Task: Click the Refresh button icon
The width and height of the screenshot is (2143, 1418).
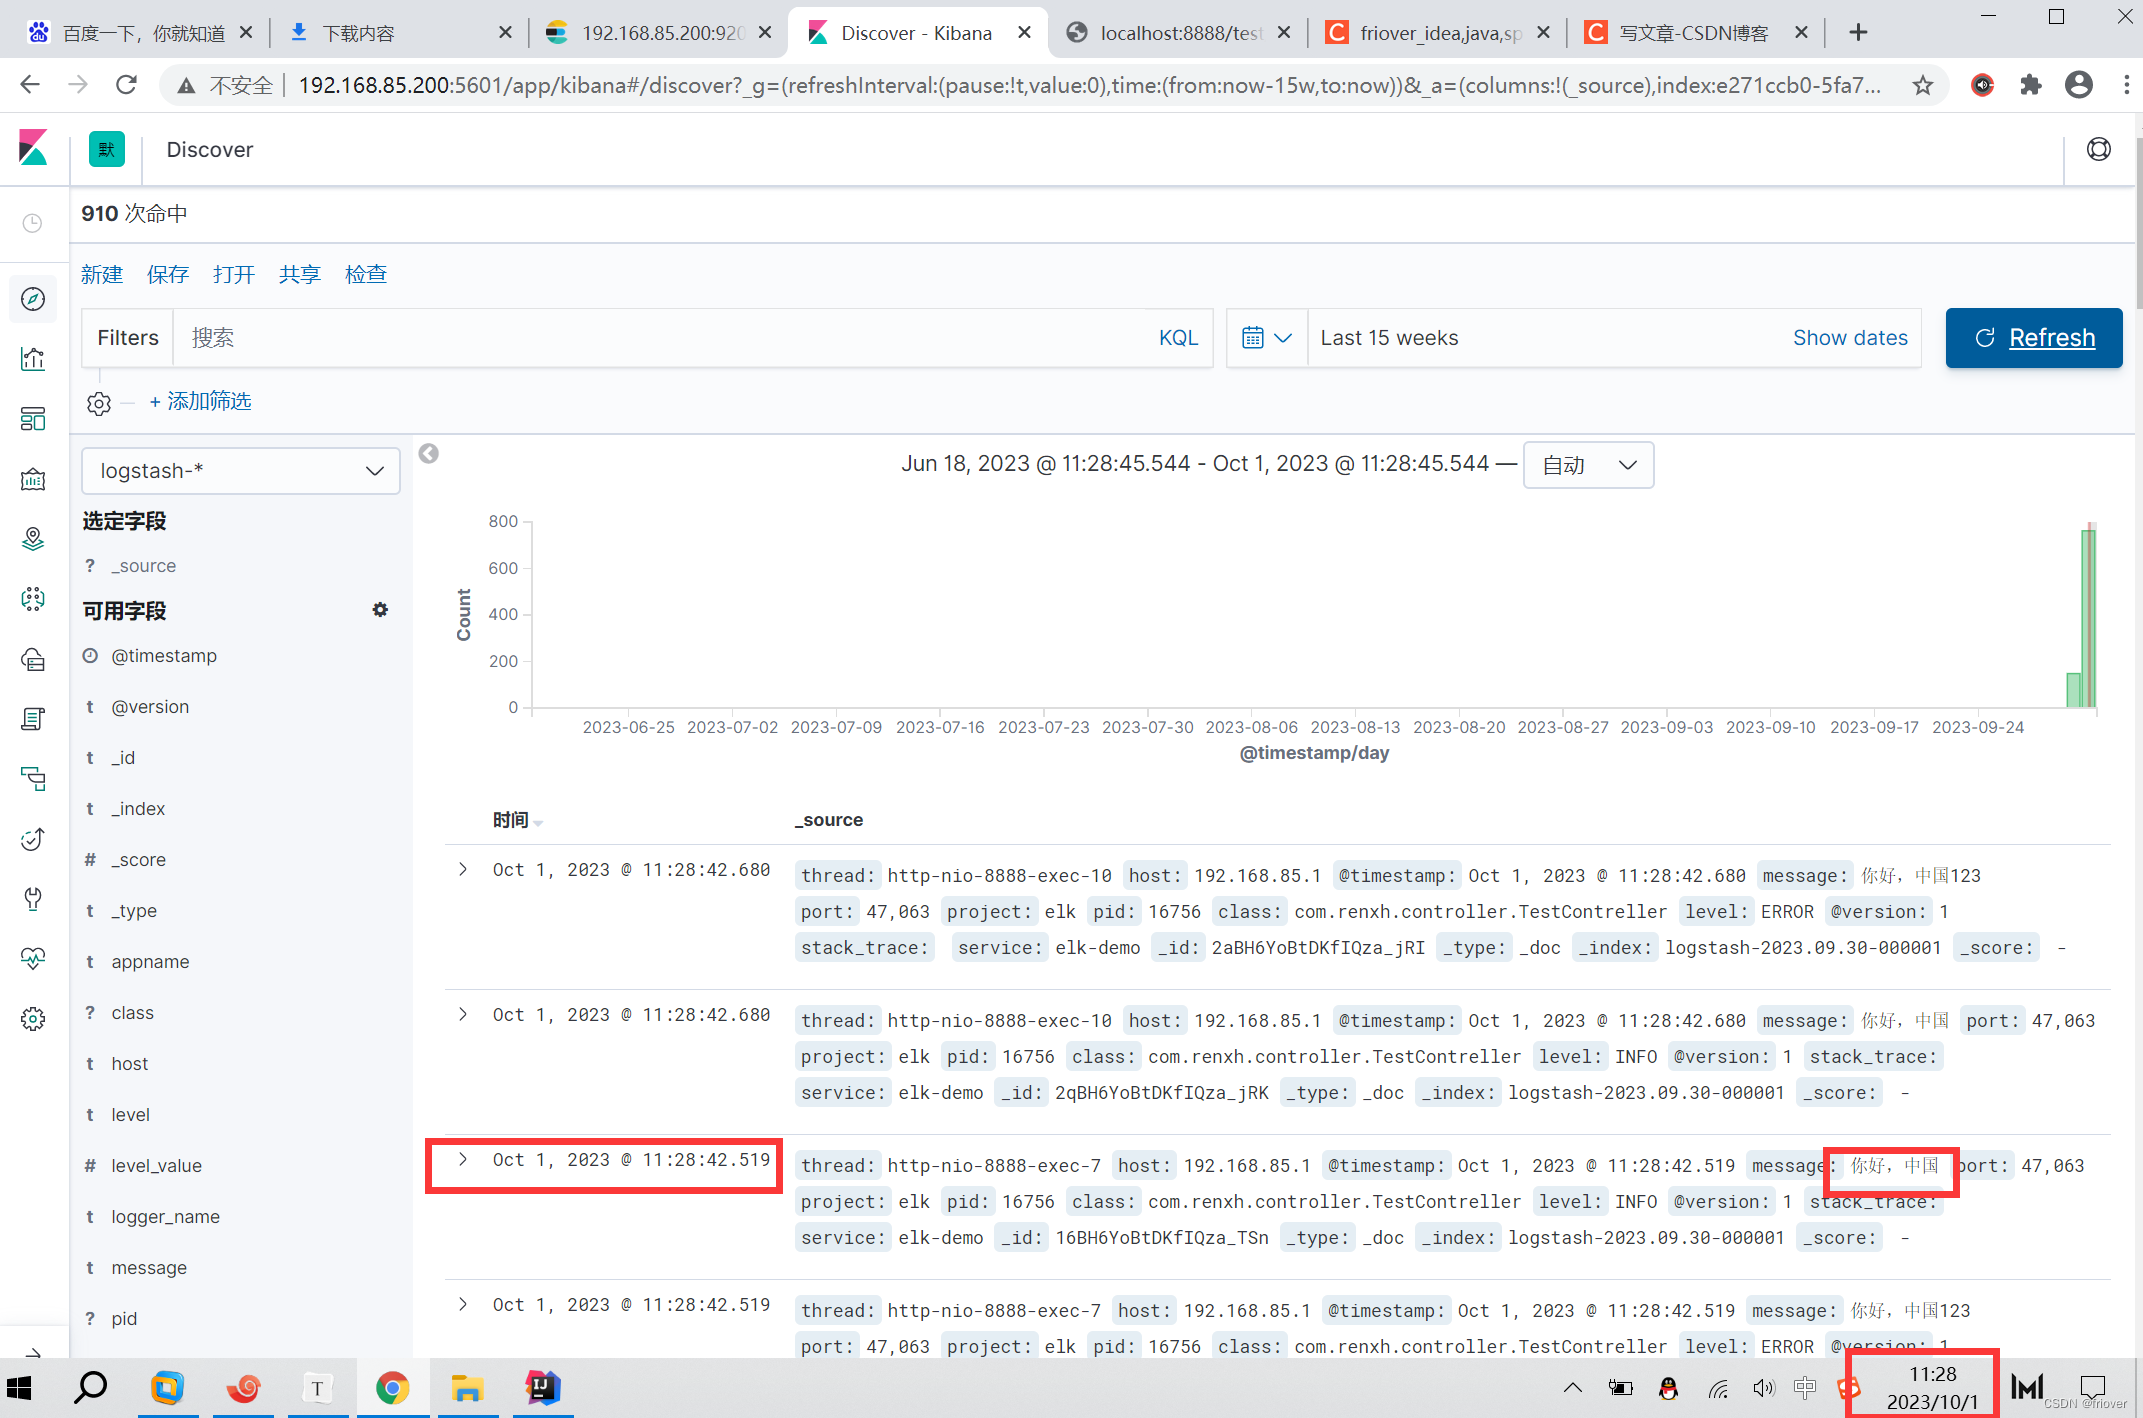Action: pos(1985,337)
